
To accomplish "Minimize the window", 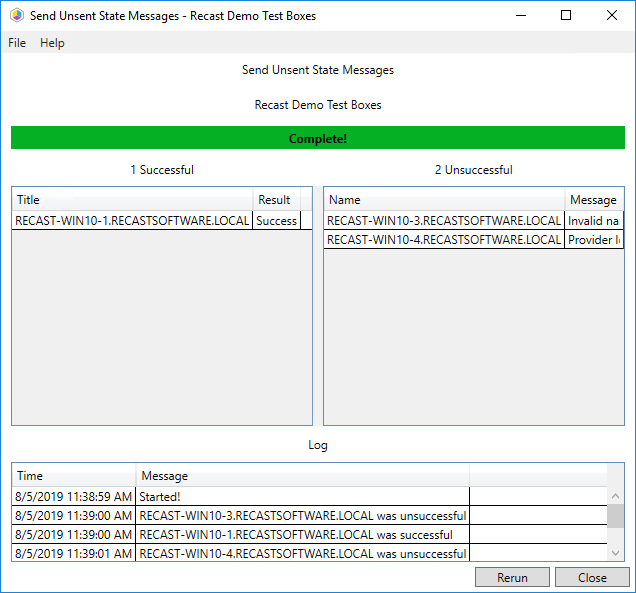I will tap(521, 15).
